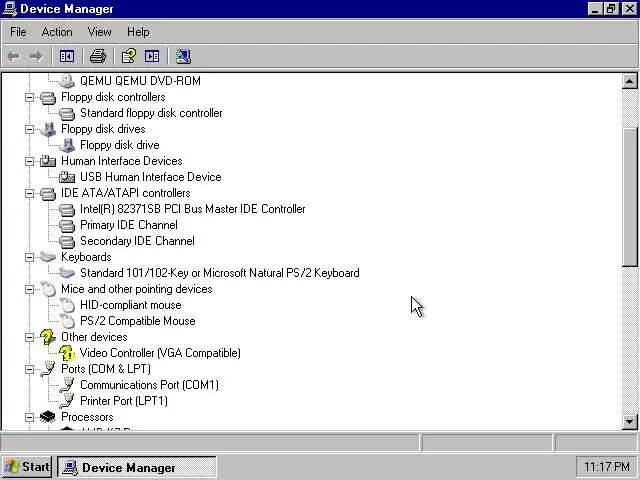Select 'Video Controller (VGA Compatible)' text
The width and height of the screenshot is (640, 480).
point(160,353)
